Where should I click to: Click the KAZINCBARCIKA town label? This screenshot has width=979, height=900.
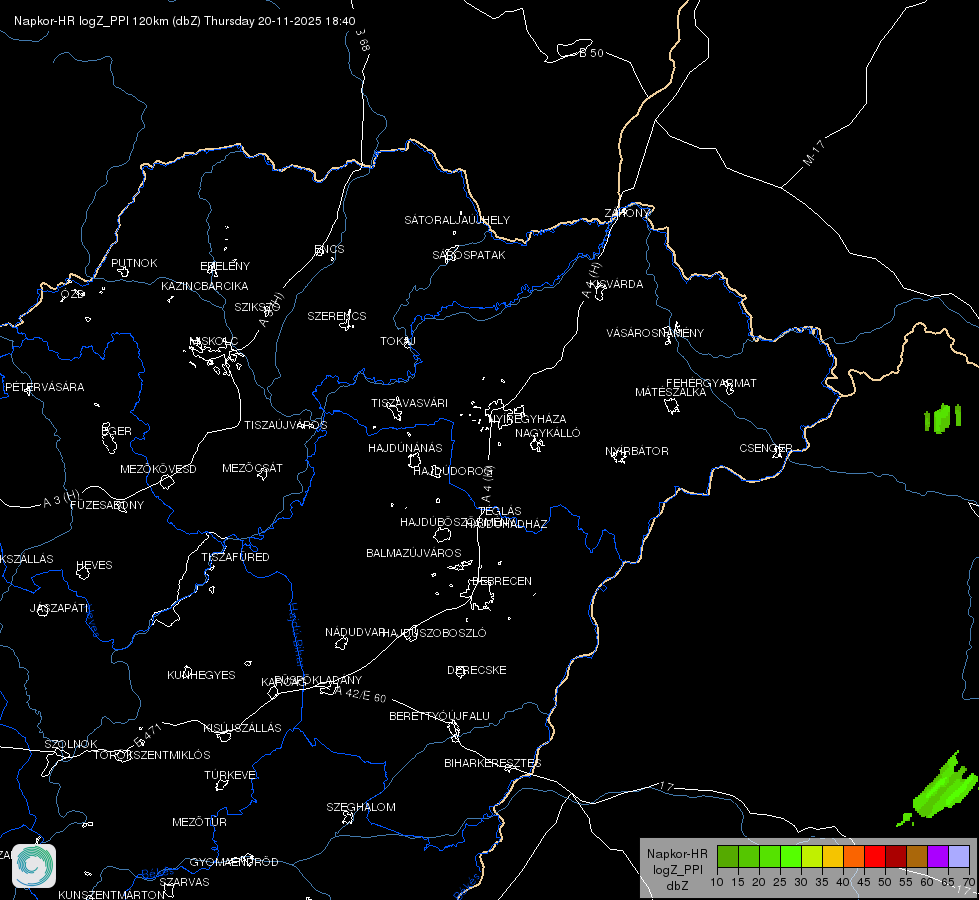coord(205,286)
